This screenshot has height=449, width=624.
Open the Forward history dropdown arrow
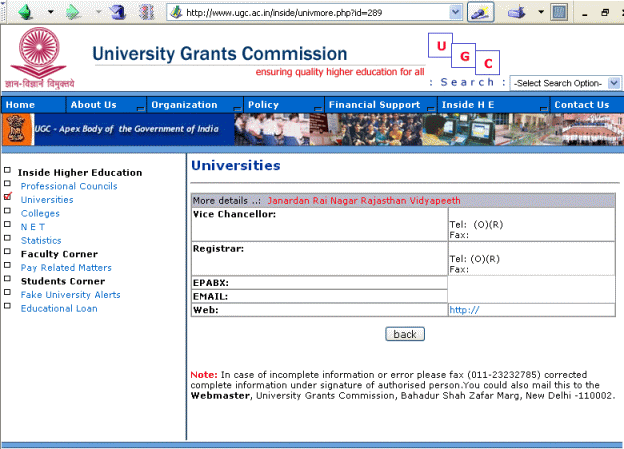point(98,12)
